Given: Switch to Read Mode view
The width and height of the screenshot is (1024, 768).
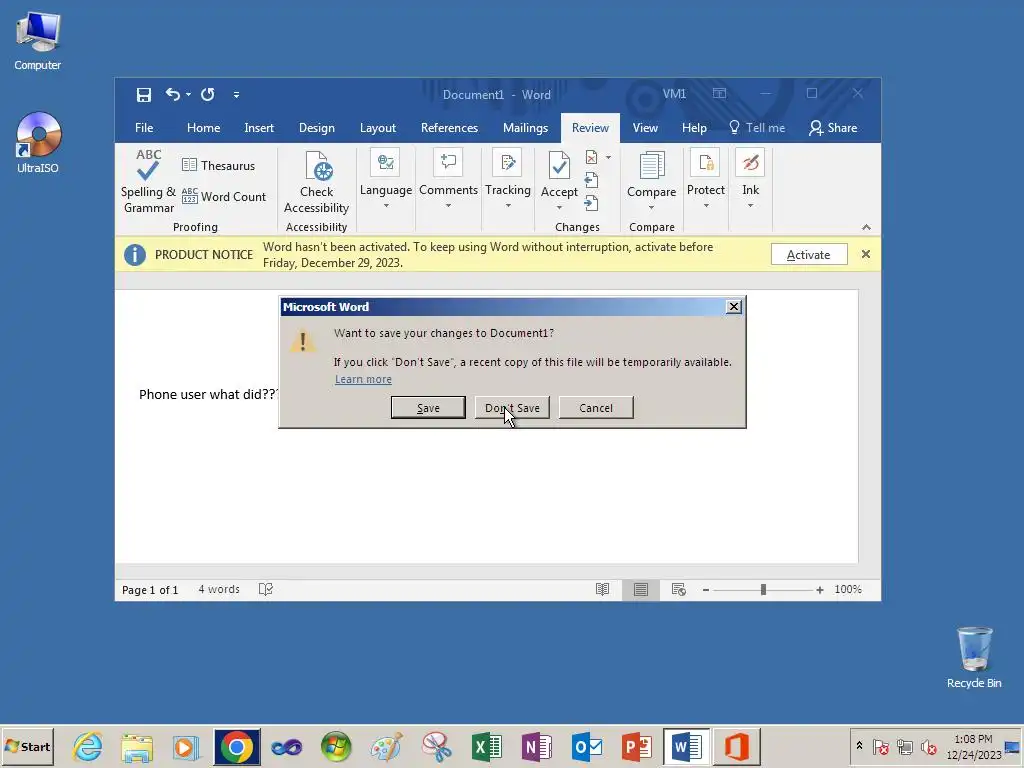Looking at the screenshot, I should 602,590.
